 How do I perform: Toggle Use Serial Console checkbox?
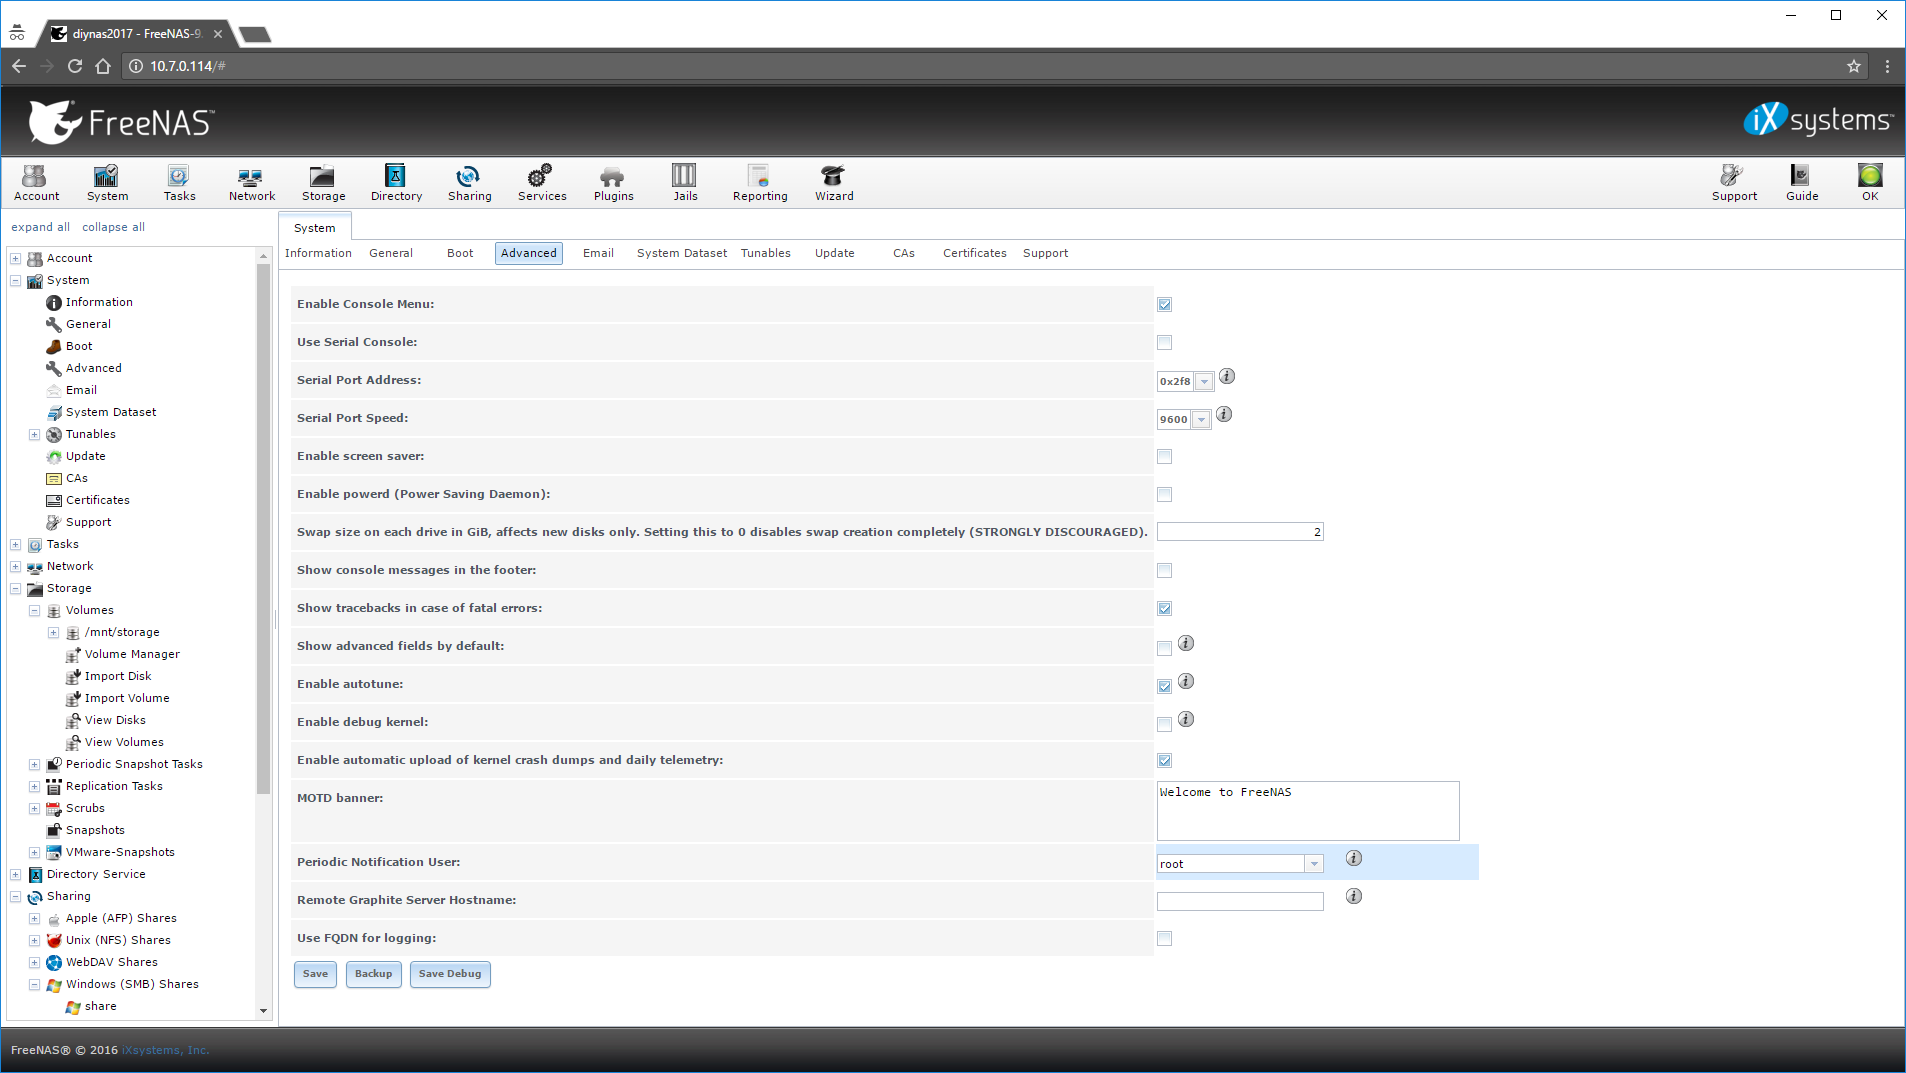[1164, 343]
